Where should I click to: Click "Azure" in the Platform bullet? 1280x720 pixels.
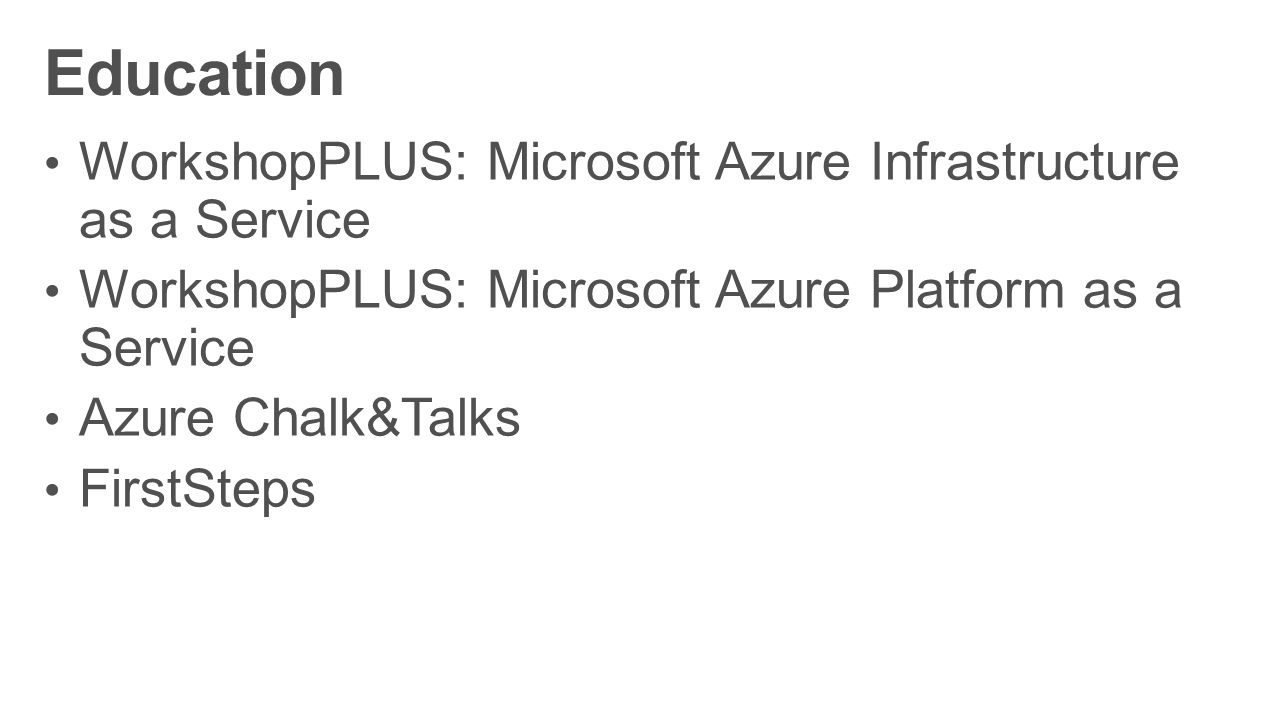point(785,290)
